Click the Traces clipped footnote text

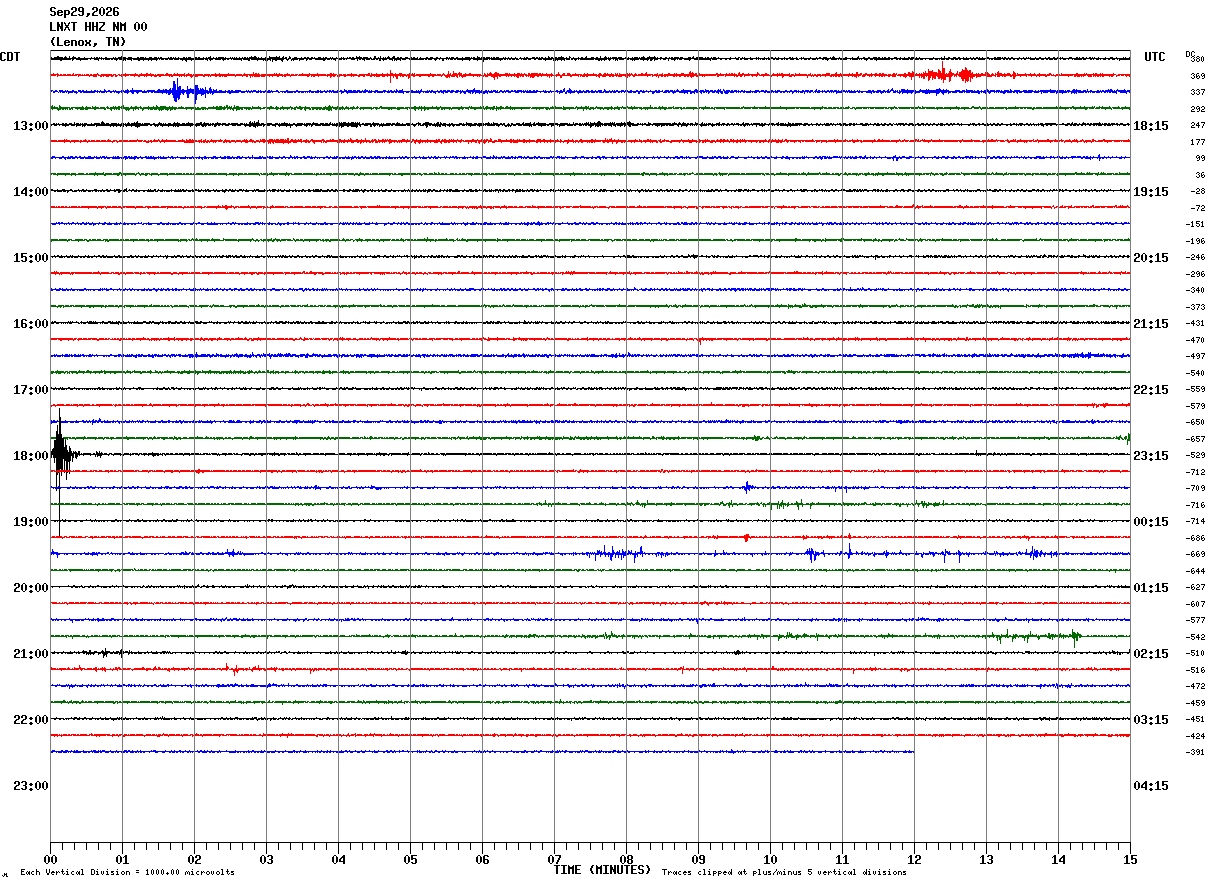[784, 872]
